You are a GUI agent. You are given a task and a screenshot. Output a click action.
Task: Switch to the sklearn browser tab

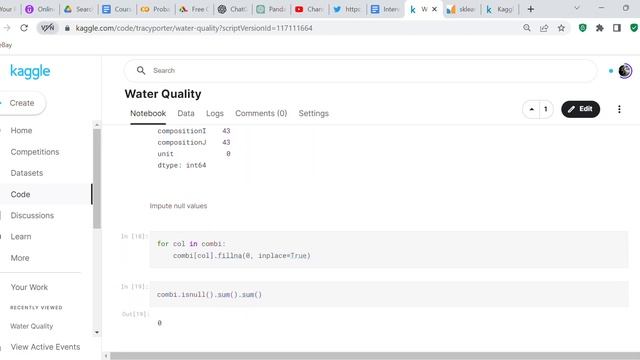[x=461, y=9]
